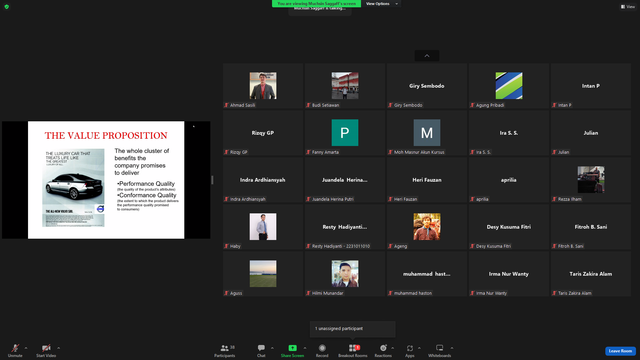This screenshot has width=640, height=360.
Task: Click Heri Fauzan's participant tile
Action: tap(427, 180)
